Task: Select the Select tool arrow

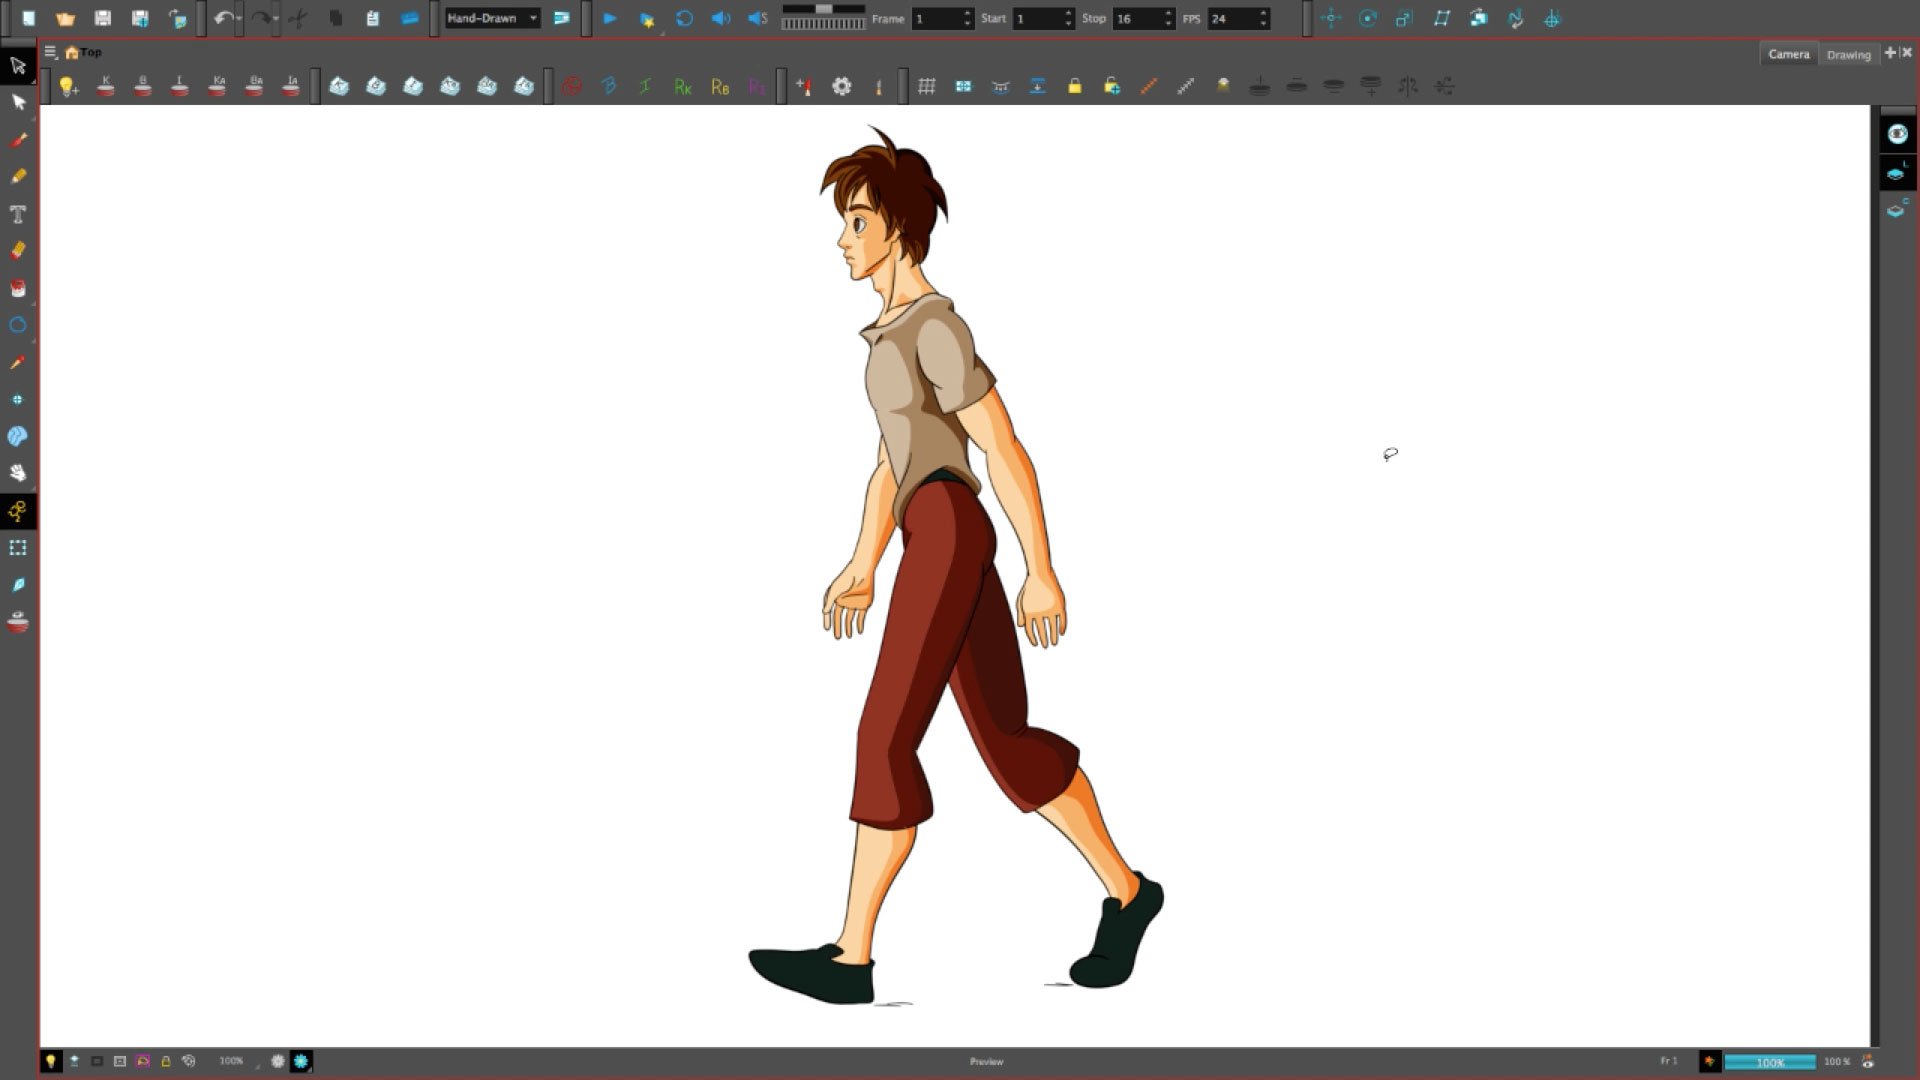Action: (x=18, y=65)
